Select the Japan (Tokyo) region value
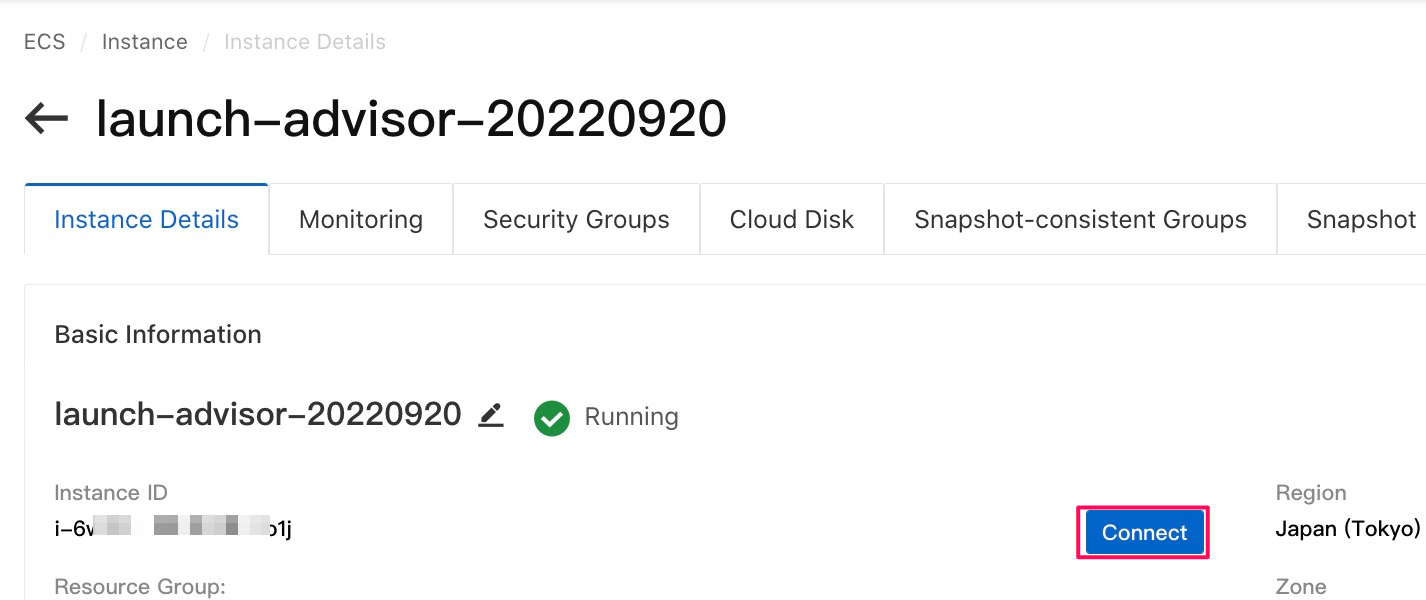Screen dimensions: 1426x600 (x=1347, y=528)
